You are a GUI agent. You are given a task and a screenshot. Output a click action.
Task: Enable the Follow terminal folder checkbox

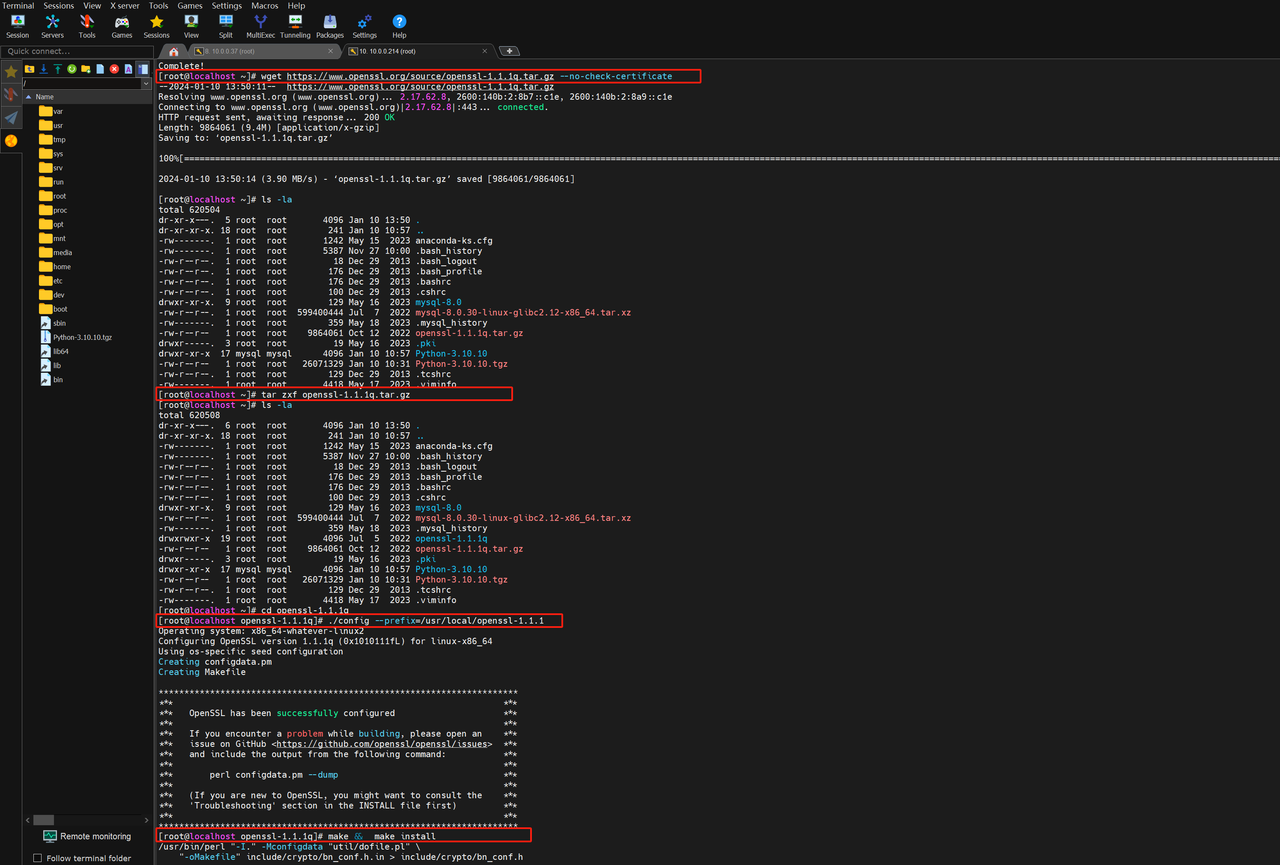click(38, 858)
